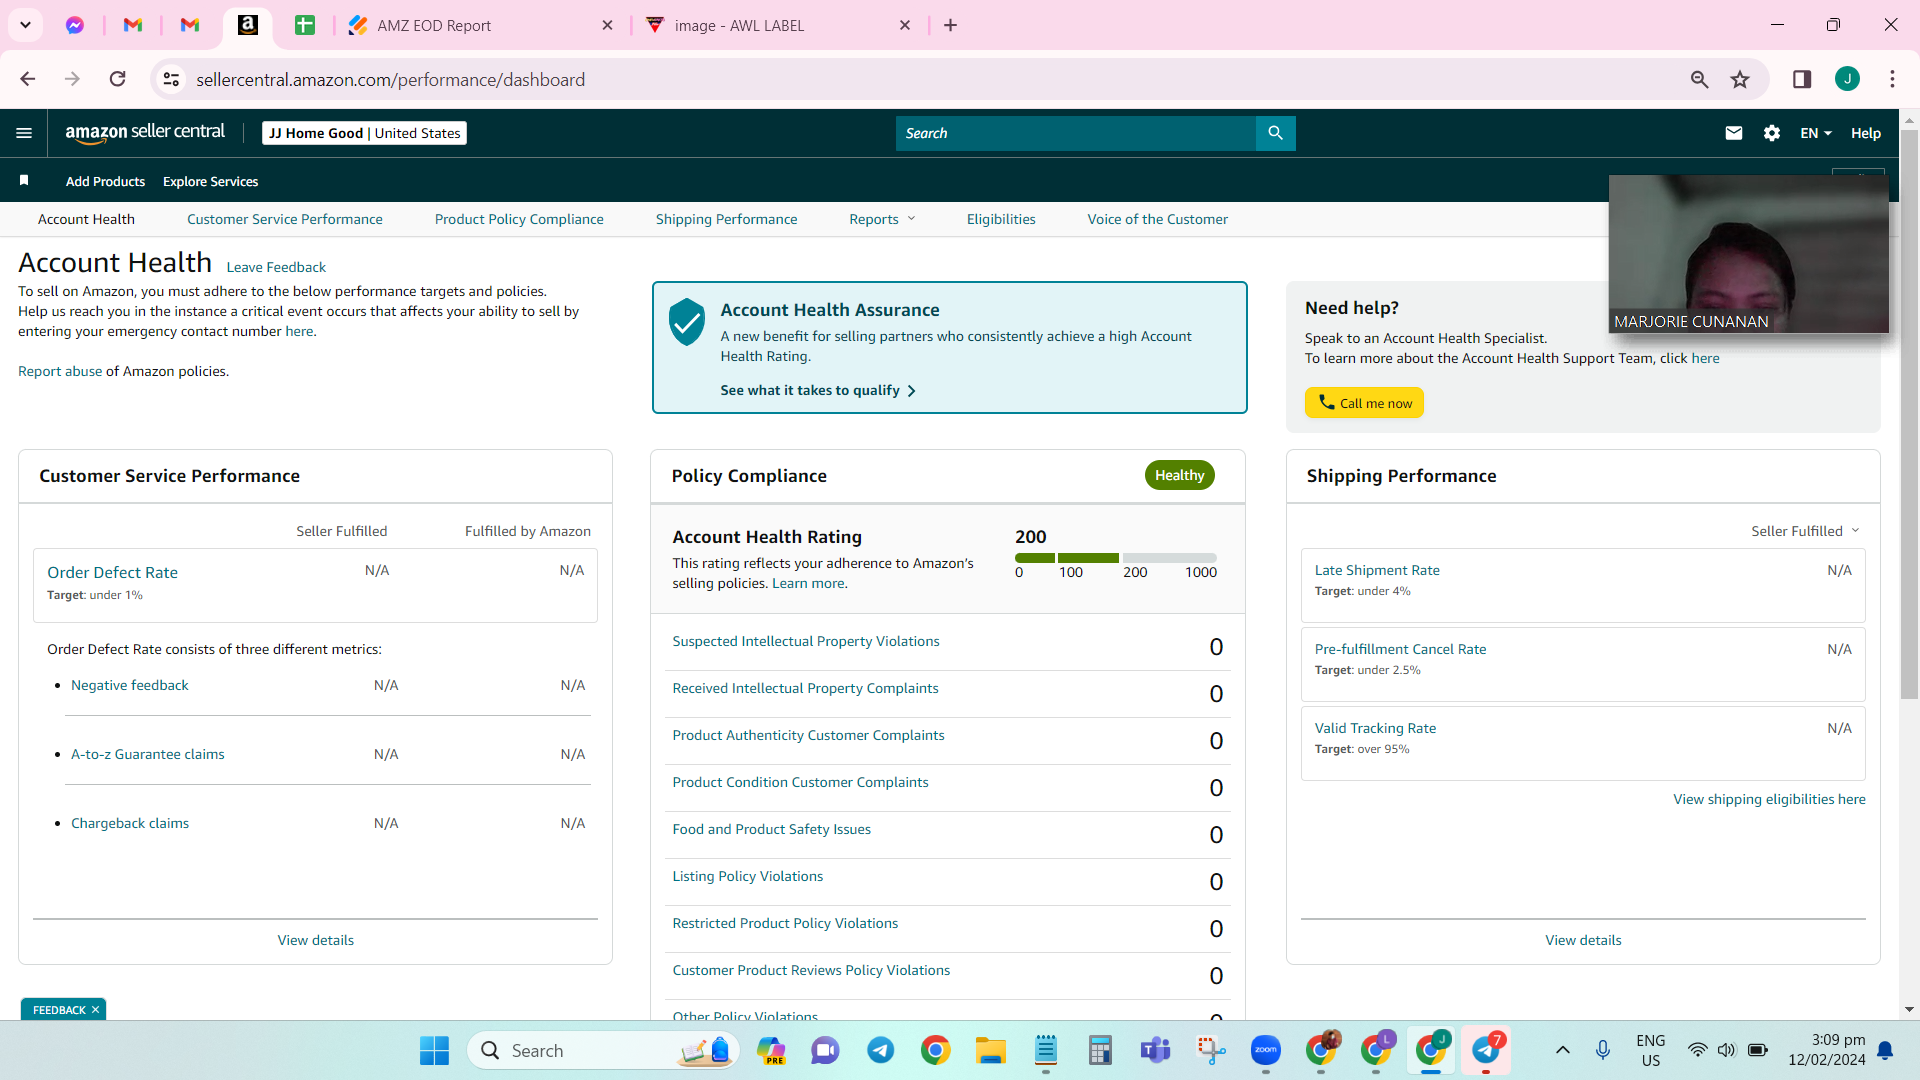Expand the EN language dropdown
The height and width of the screenshot is (1080, 1920).
click(x=1816, y=133)
